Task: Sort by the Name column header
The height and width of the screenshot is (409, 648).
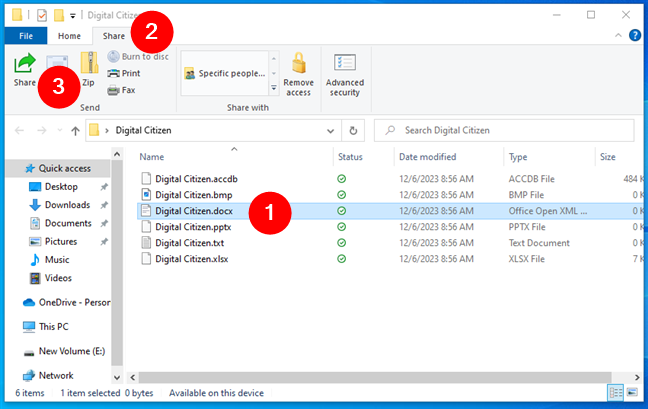Action: point(152,157)
